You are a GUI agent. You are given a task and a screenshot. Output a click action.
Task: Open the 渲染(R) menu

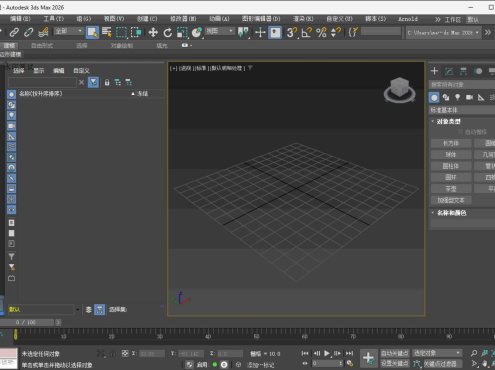(303, 19)
